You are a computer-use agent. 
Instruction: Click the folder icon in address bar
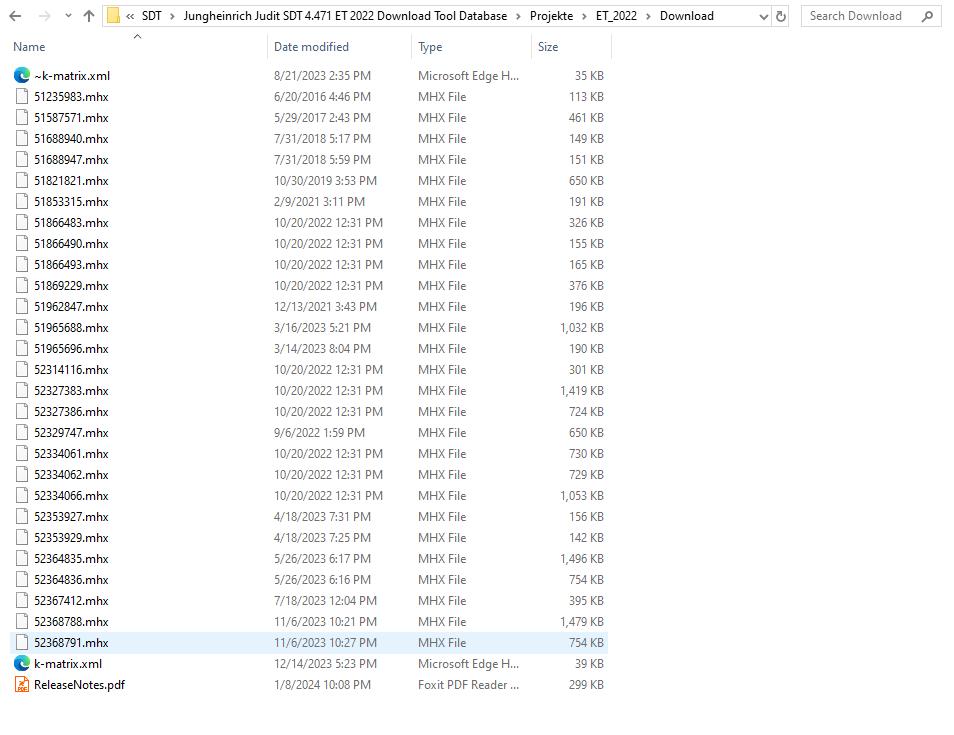click(113, 16)
